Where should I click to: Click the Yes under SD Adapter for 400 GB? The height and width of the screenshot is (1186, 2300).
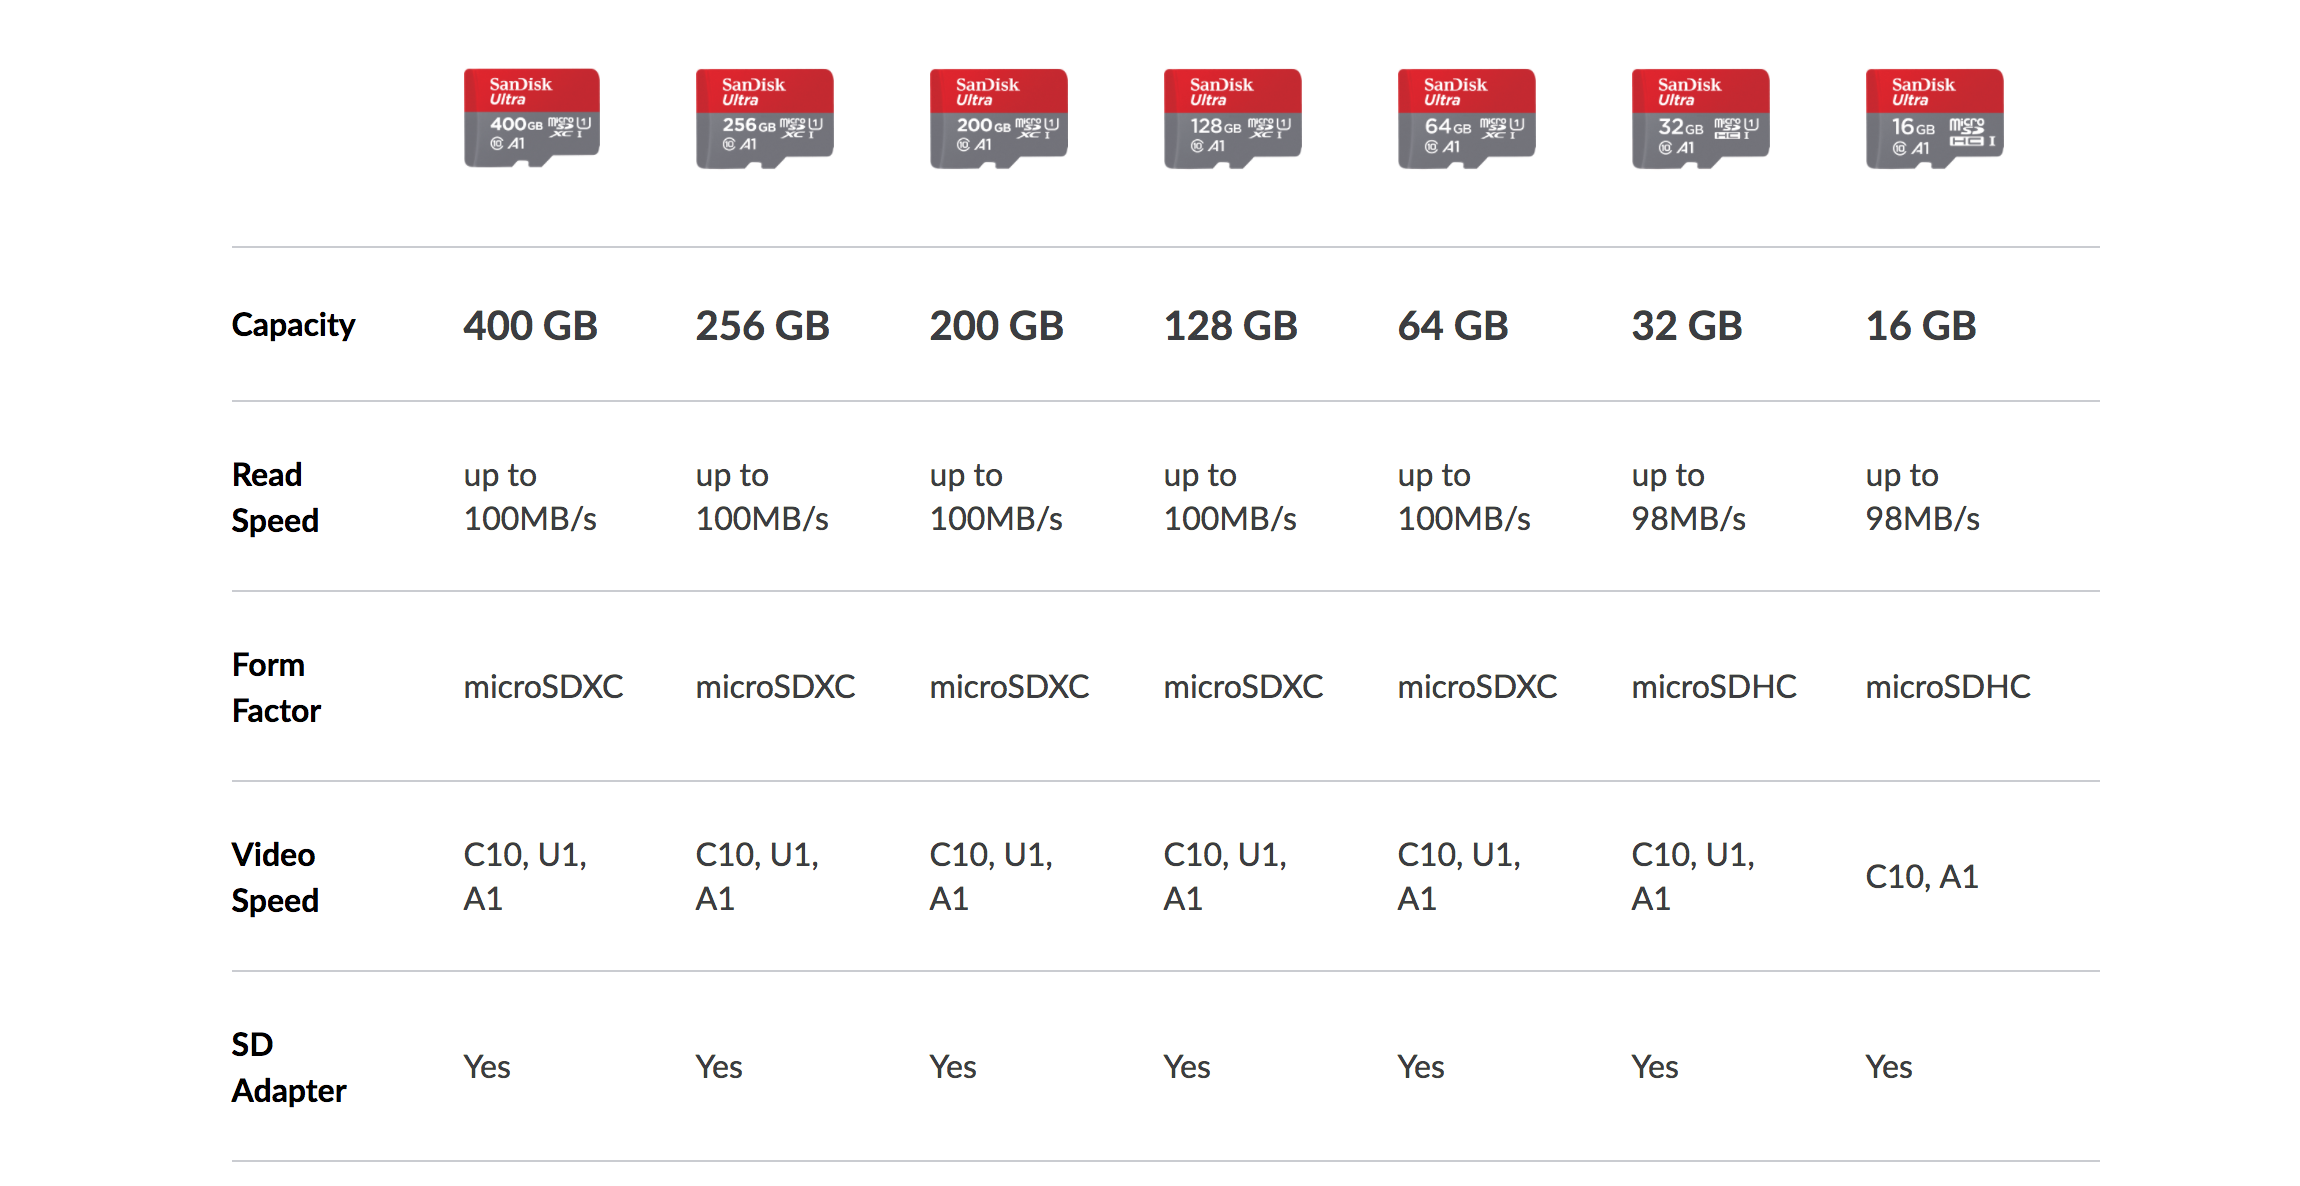(x=487, y=1067)
